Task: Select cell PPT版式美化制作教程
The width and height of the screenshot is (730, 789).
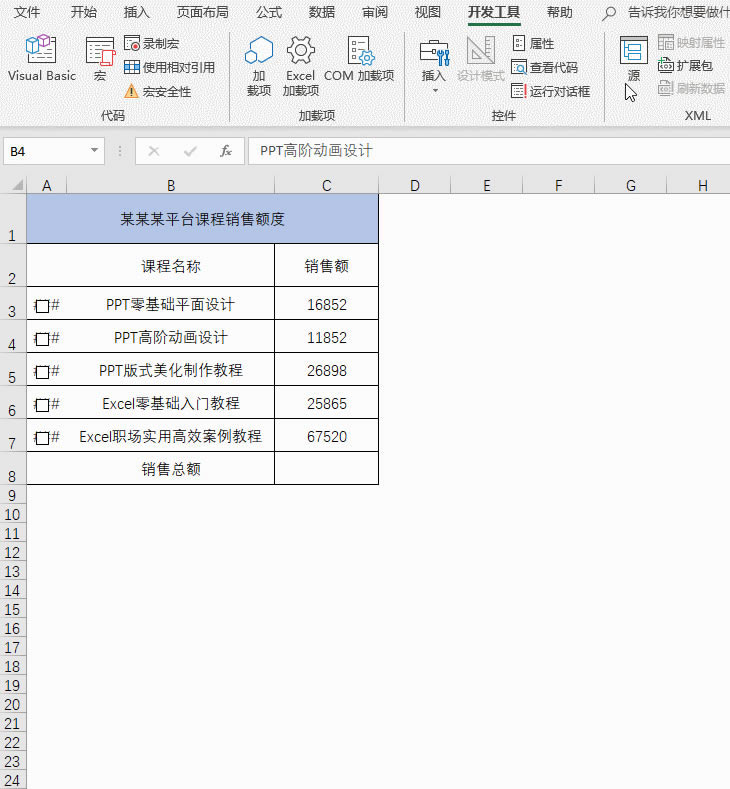Action: pyautogui.click(x=171, y=370)
